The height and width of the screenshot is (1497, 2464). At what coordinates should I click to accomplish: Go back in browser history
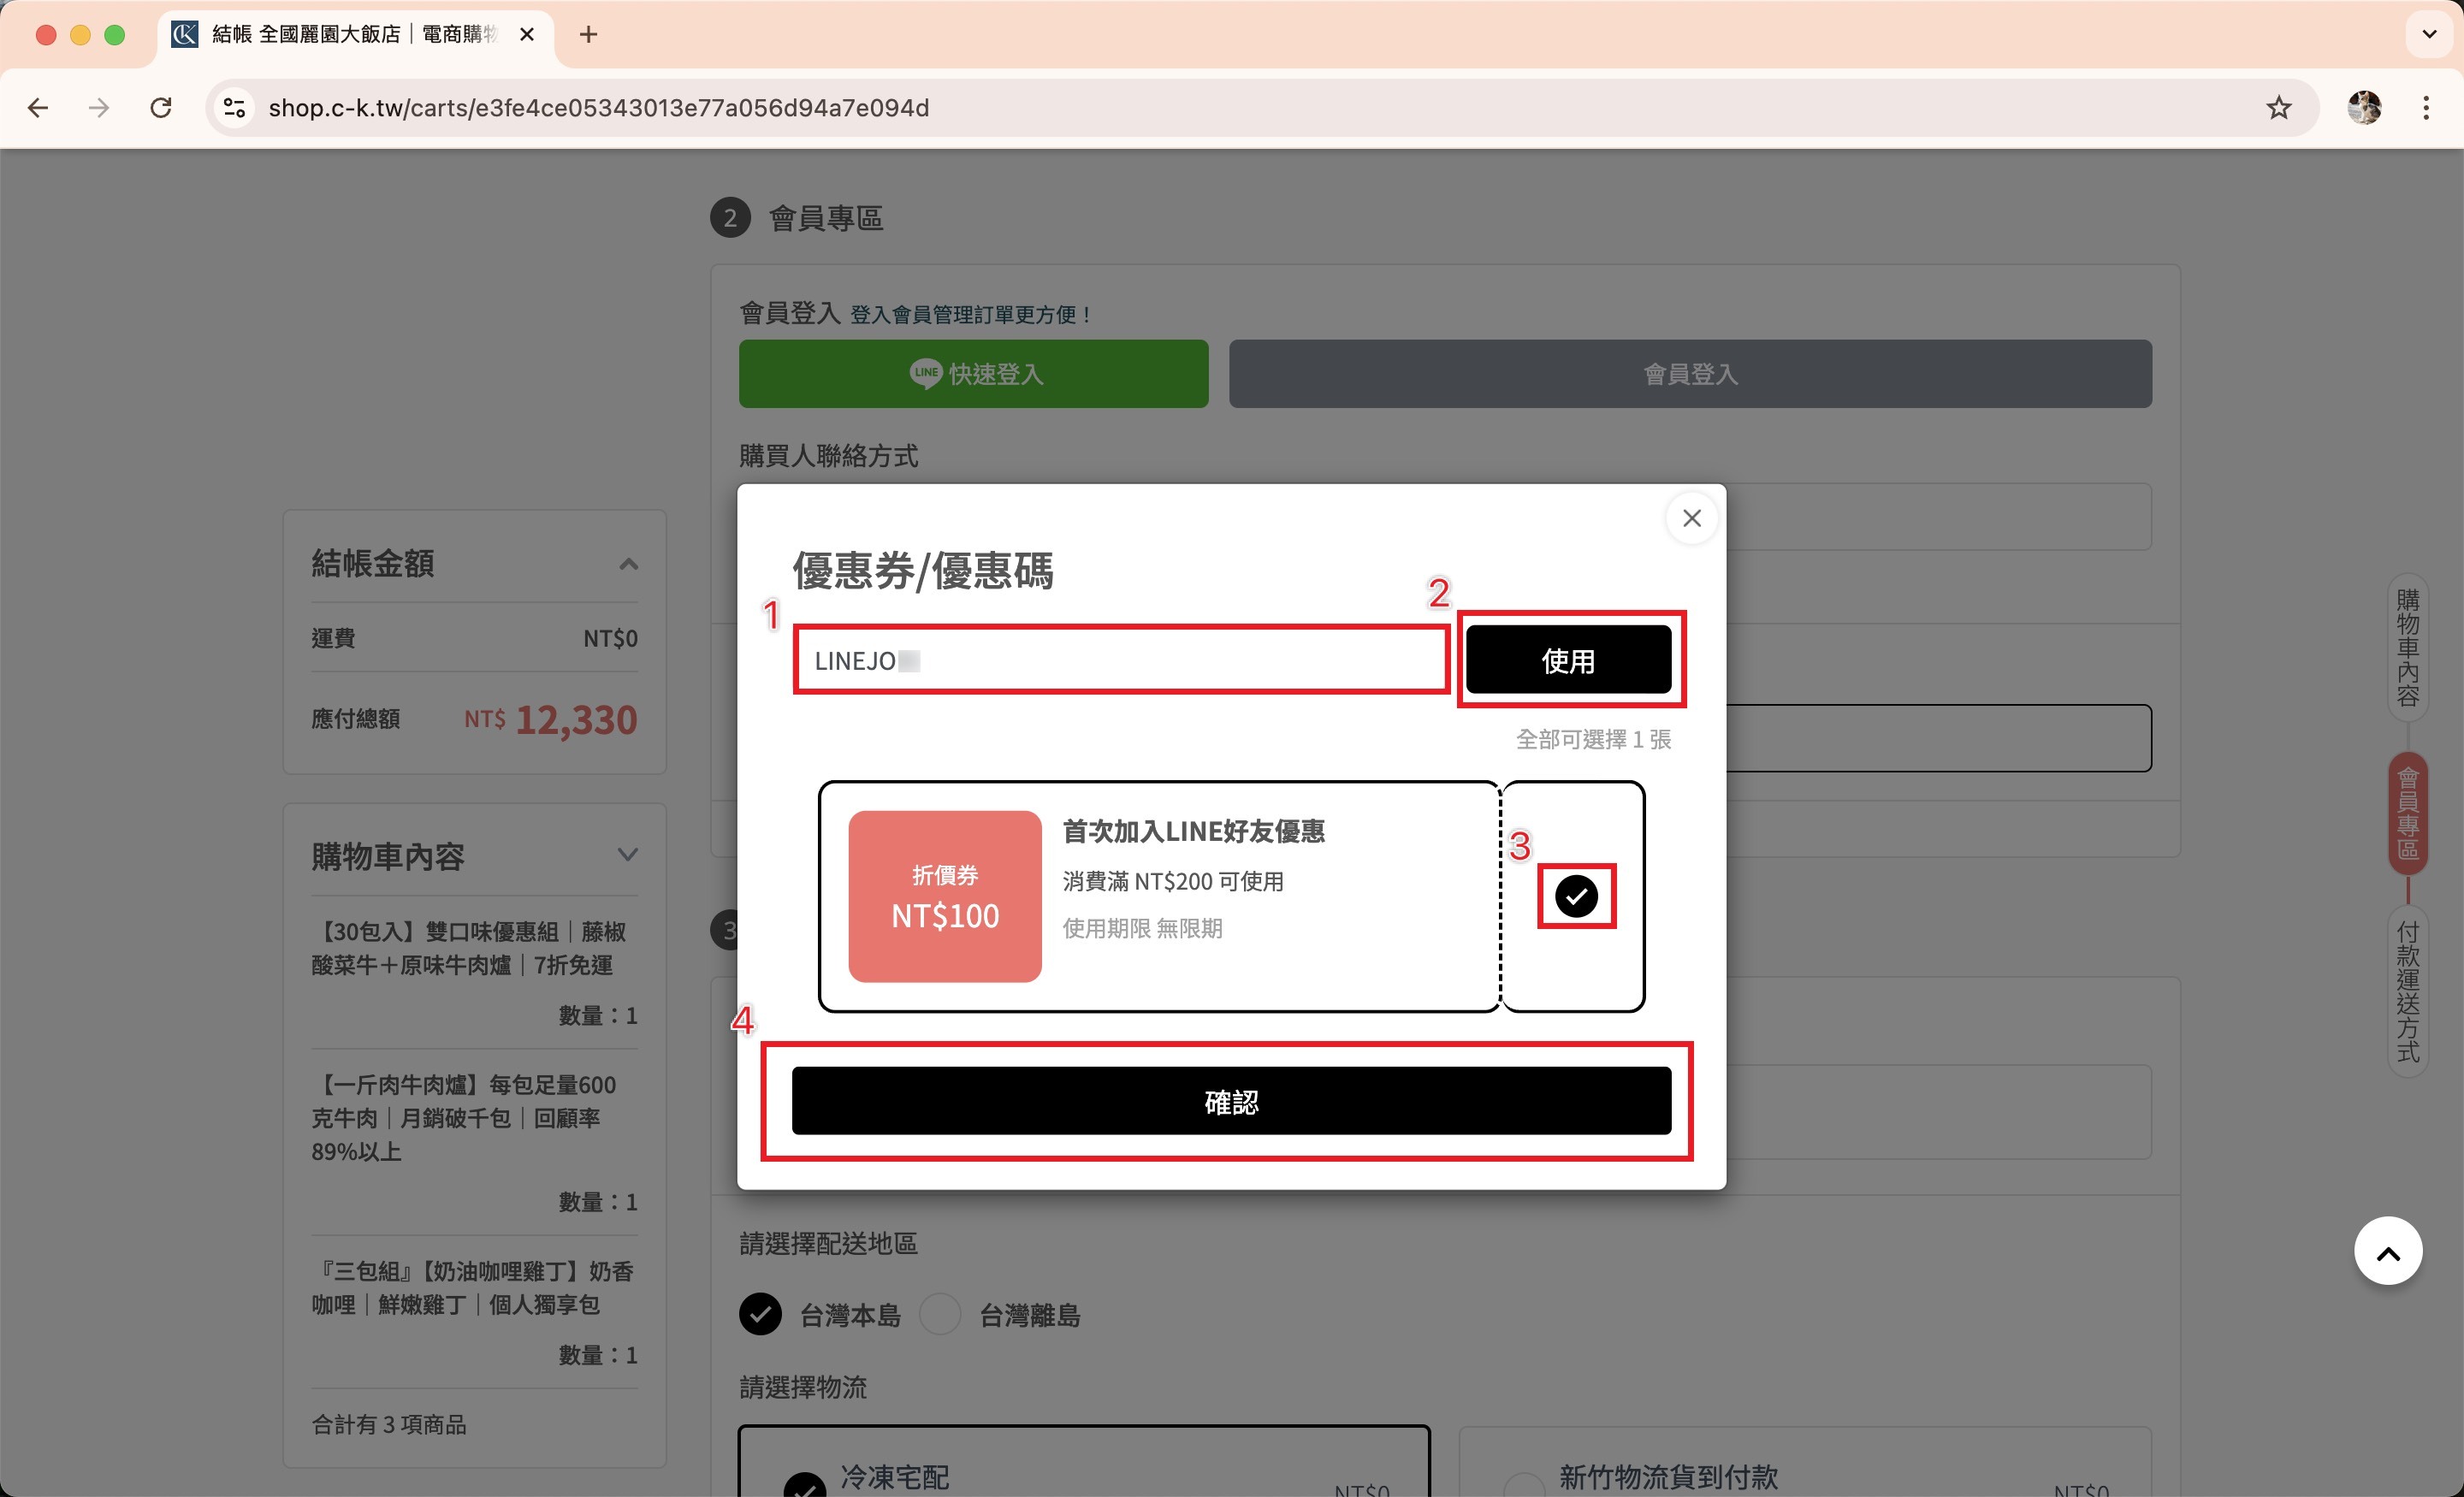pyautogui.click(x=38, y=108)
